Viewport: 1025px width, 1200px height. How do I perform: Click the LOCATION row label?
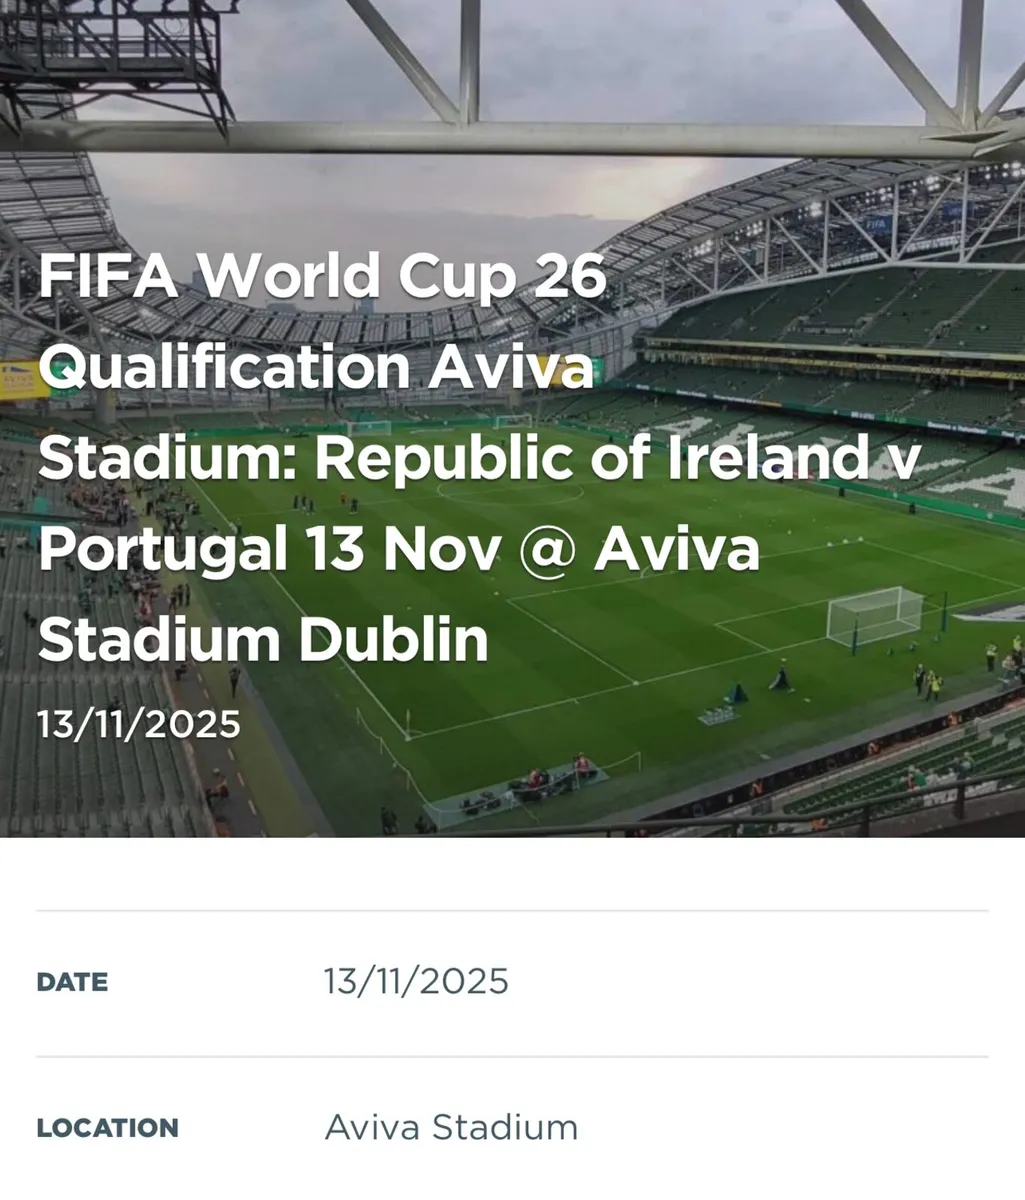coord(107,1128)
